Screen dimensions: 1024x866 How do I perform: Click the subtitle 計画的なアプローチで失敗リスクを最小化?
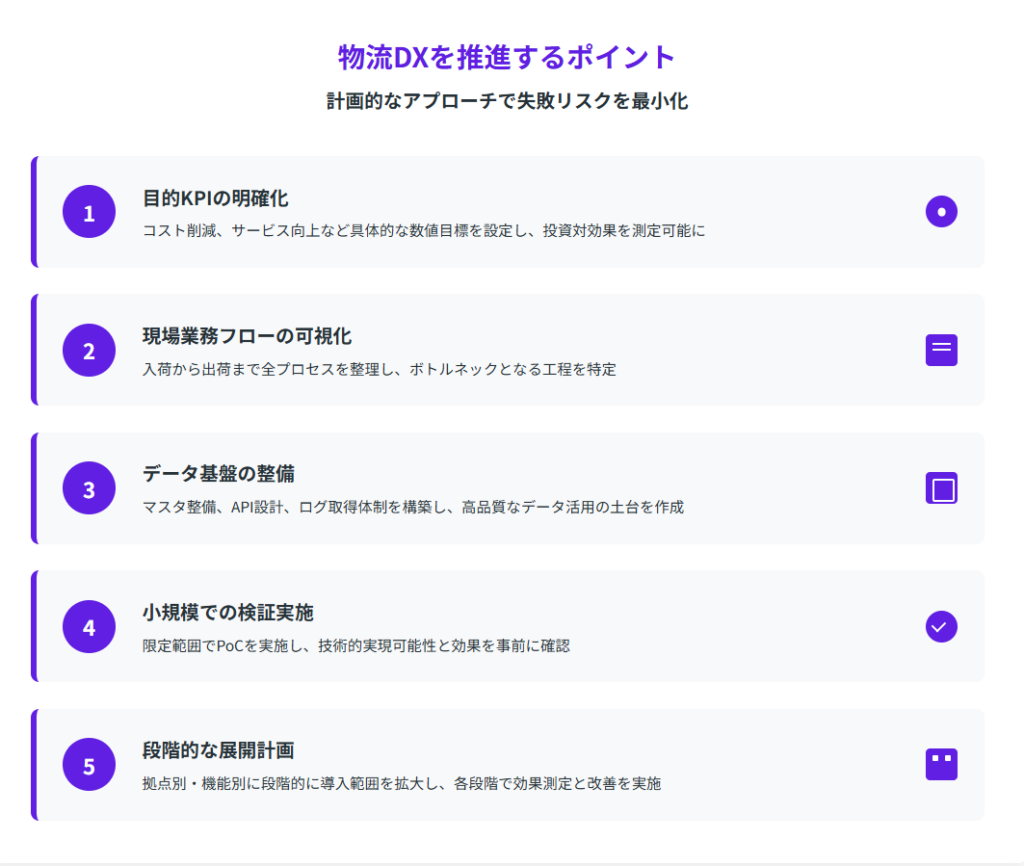tap(507, 101)
